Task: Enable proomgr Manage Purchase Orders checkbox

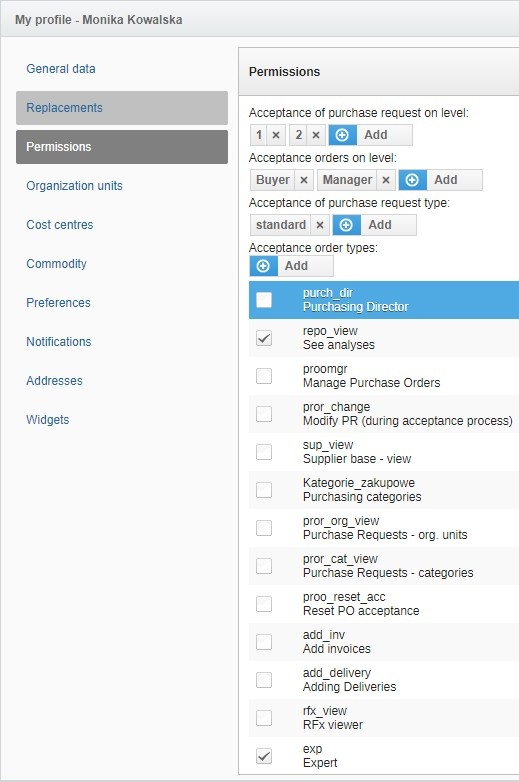Action: (264, 376)
